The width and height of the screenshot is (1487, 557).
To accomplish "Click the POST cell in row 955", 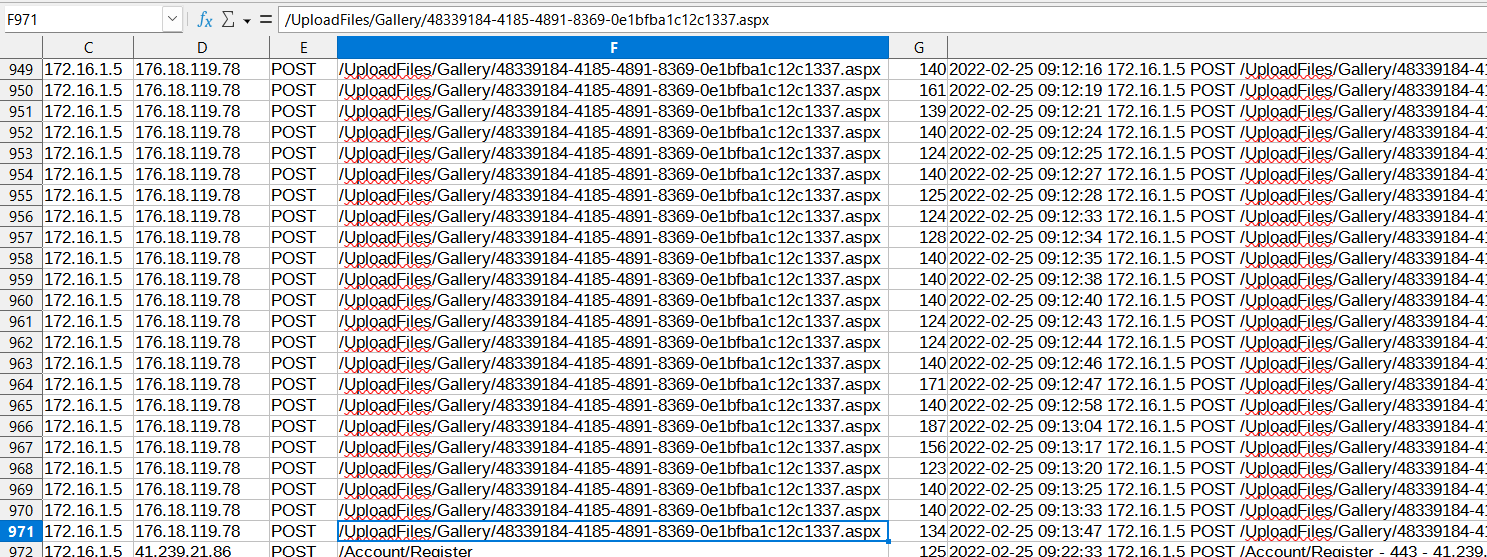I will pyautogui.click(x=303, y=195).
